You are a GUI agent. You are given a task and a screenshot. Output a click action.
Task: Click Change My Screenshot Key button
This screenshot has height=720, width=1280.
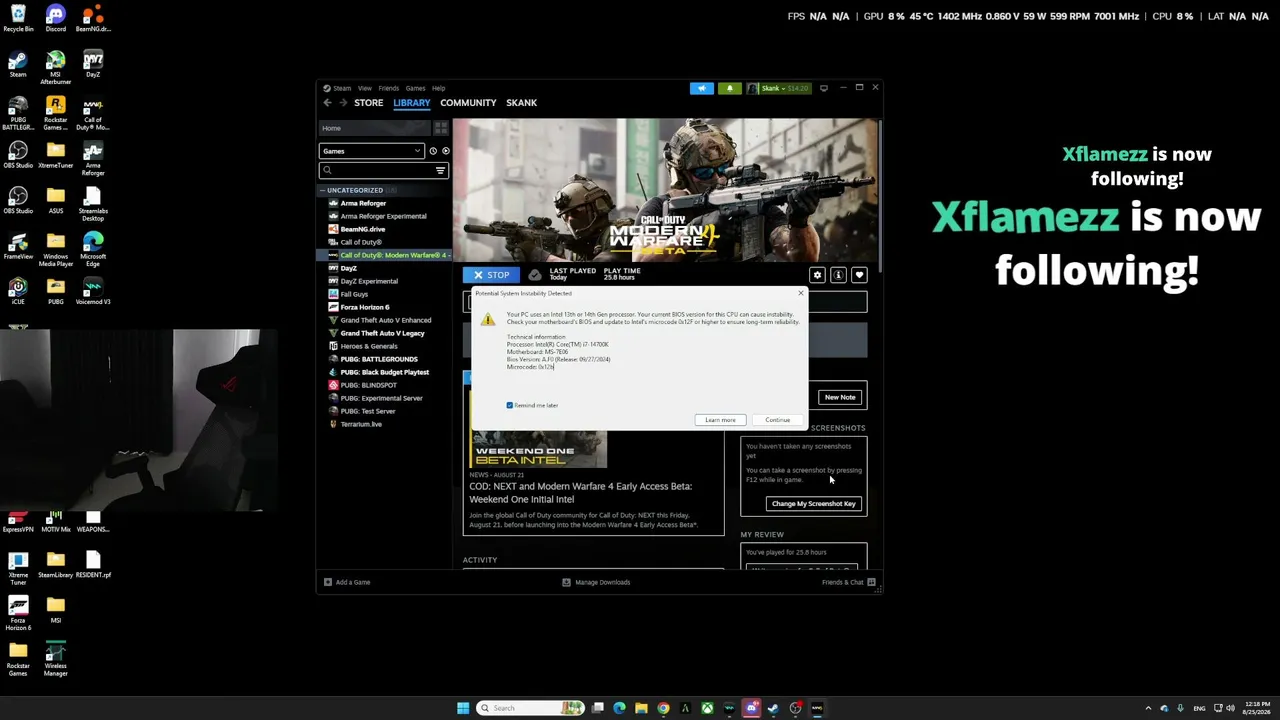tap(814, 503)
